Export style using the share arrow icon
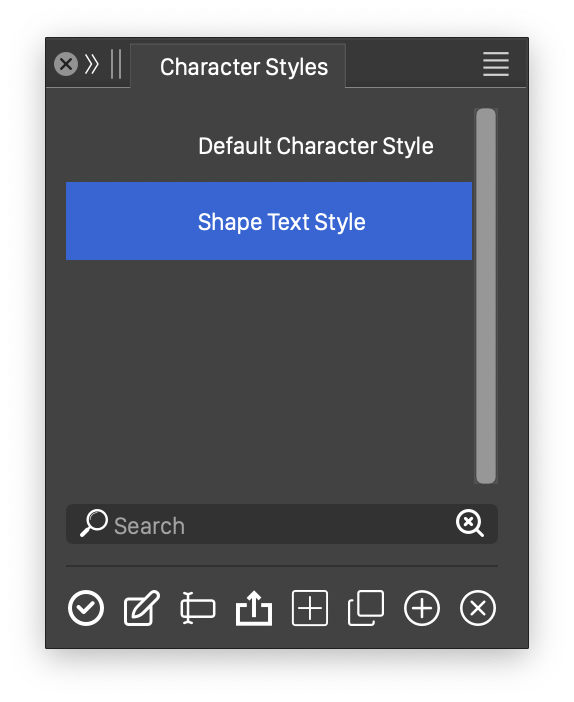This screenshot has height=702, width=574. pos(254,608)
